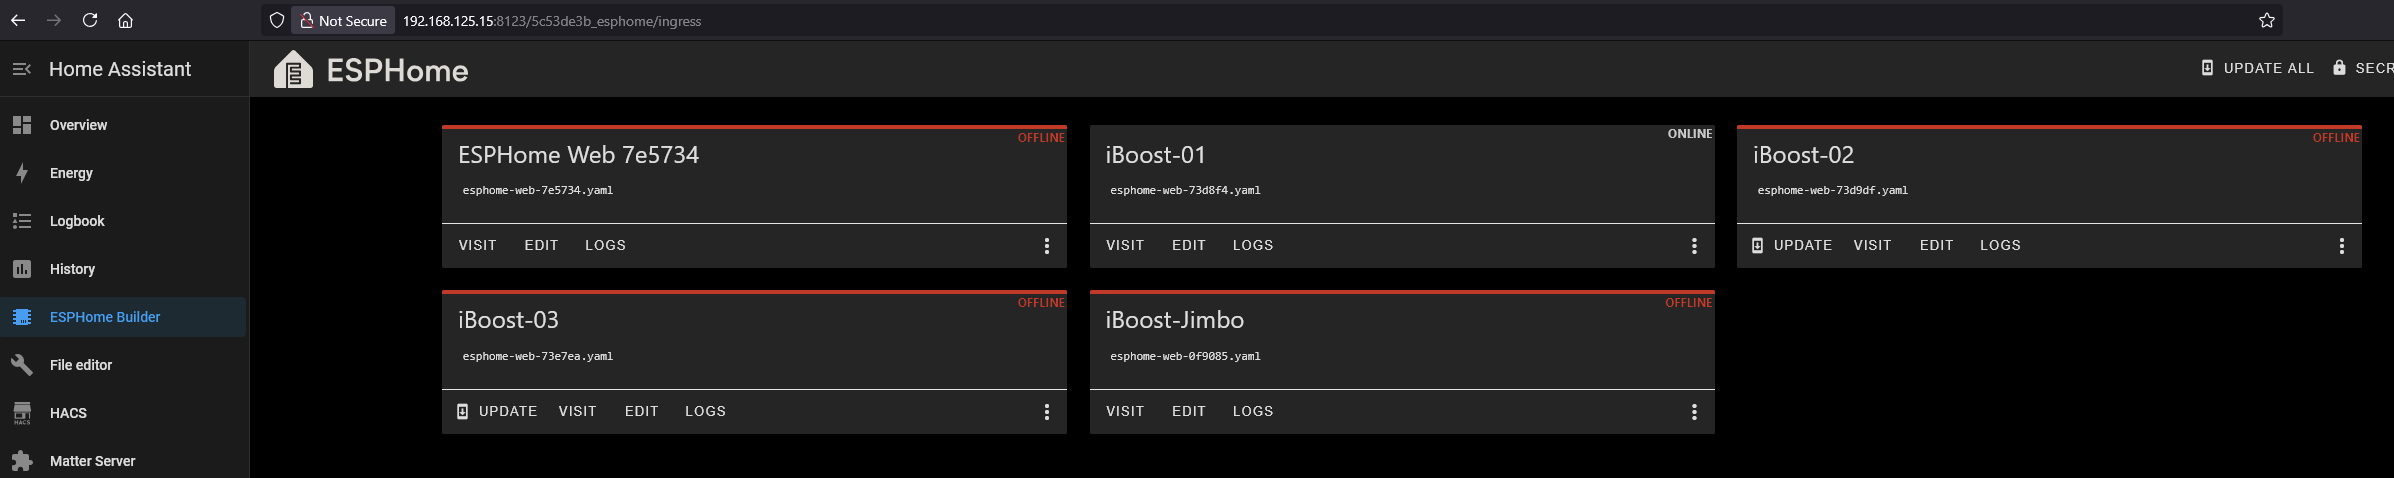Click the Home Assistant sidebar title

120,69
